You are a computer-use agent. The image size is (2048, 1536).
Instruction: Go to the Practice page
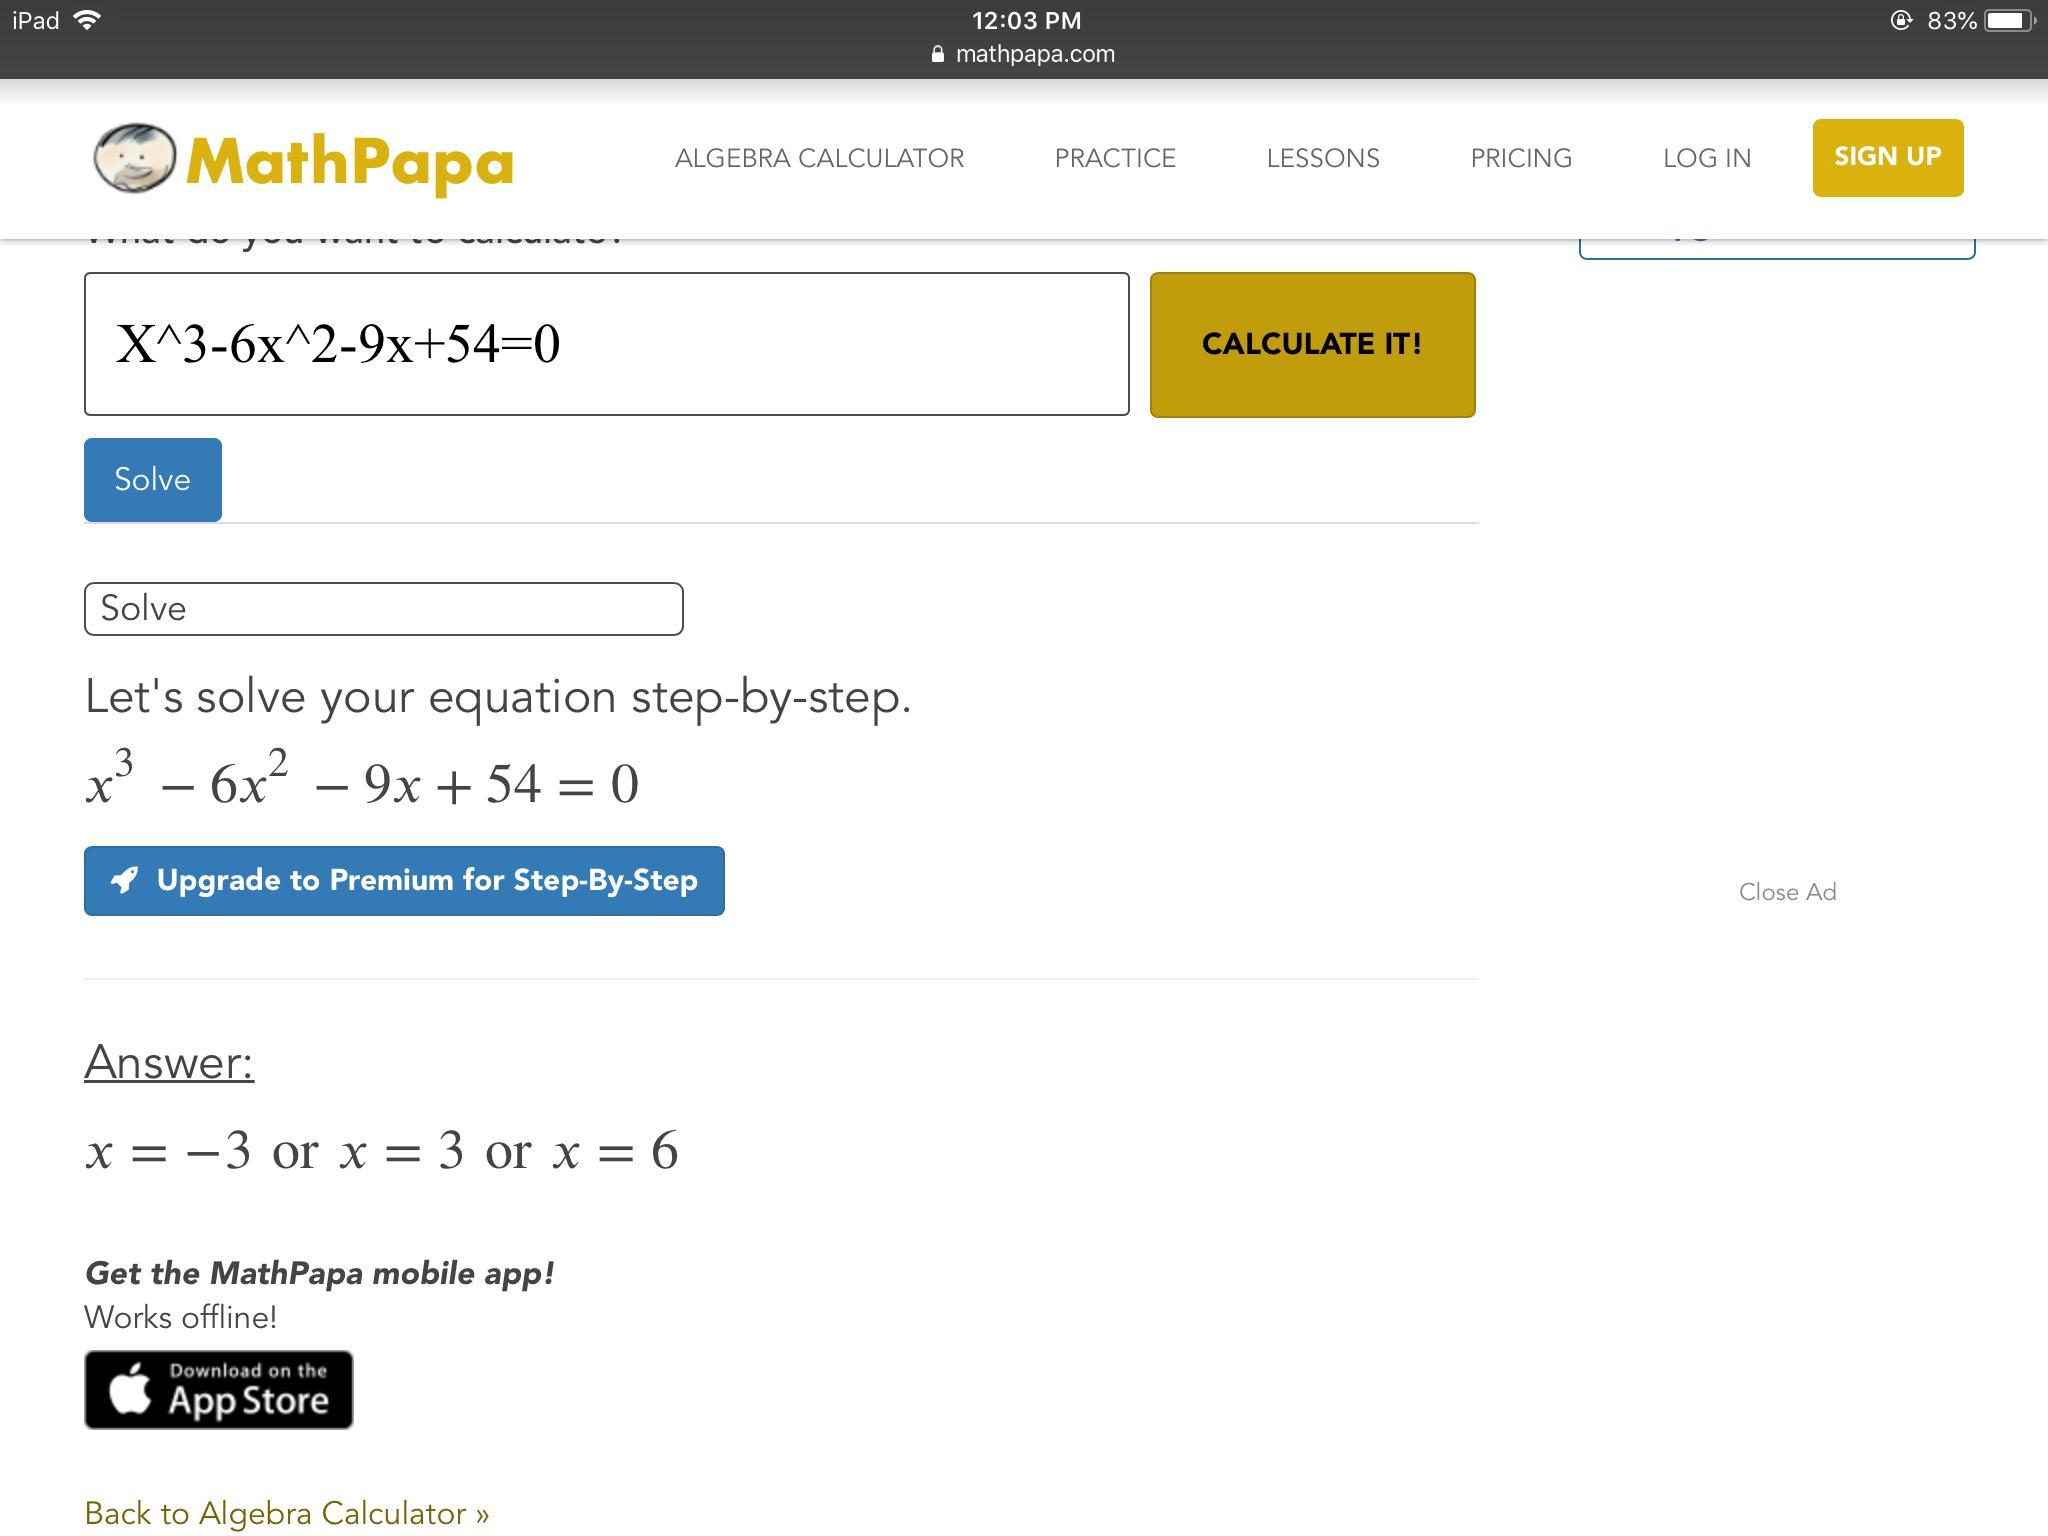click(1115, 158)
